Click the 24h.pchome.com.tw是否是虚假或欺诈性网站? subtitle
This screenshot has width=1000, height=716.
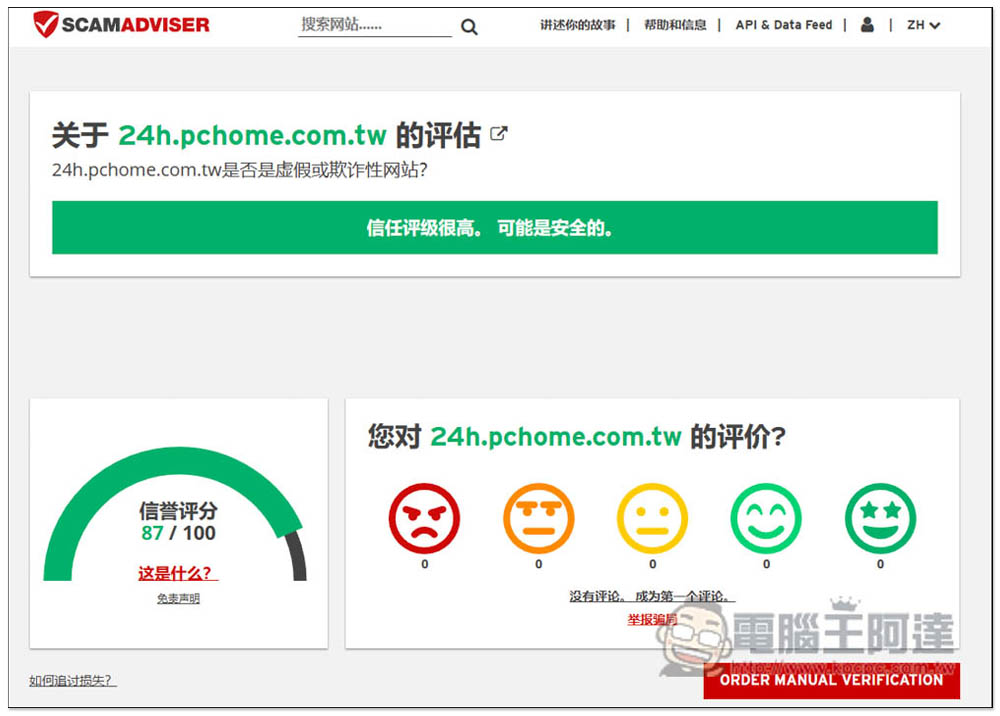click(x=239, y=170)
